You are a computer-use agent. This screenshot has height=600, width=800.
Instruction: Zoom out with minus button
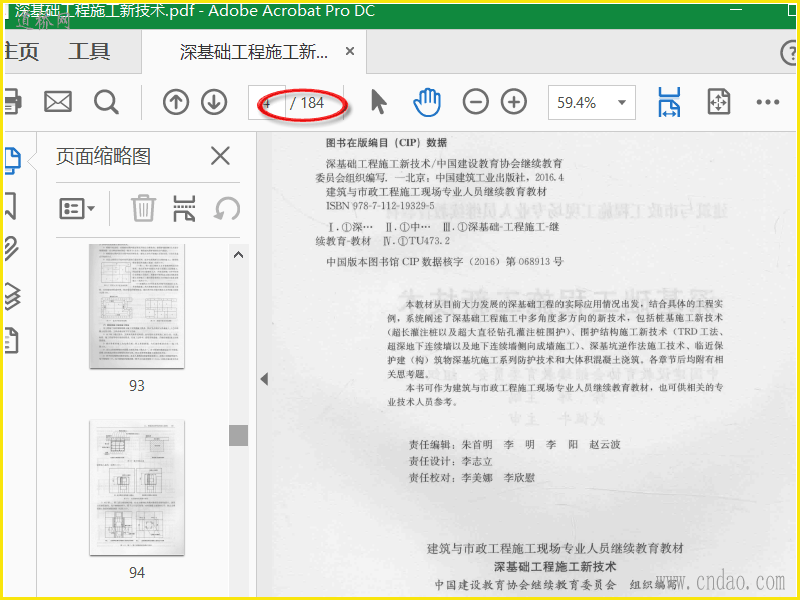(476, 102)
